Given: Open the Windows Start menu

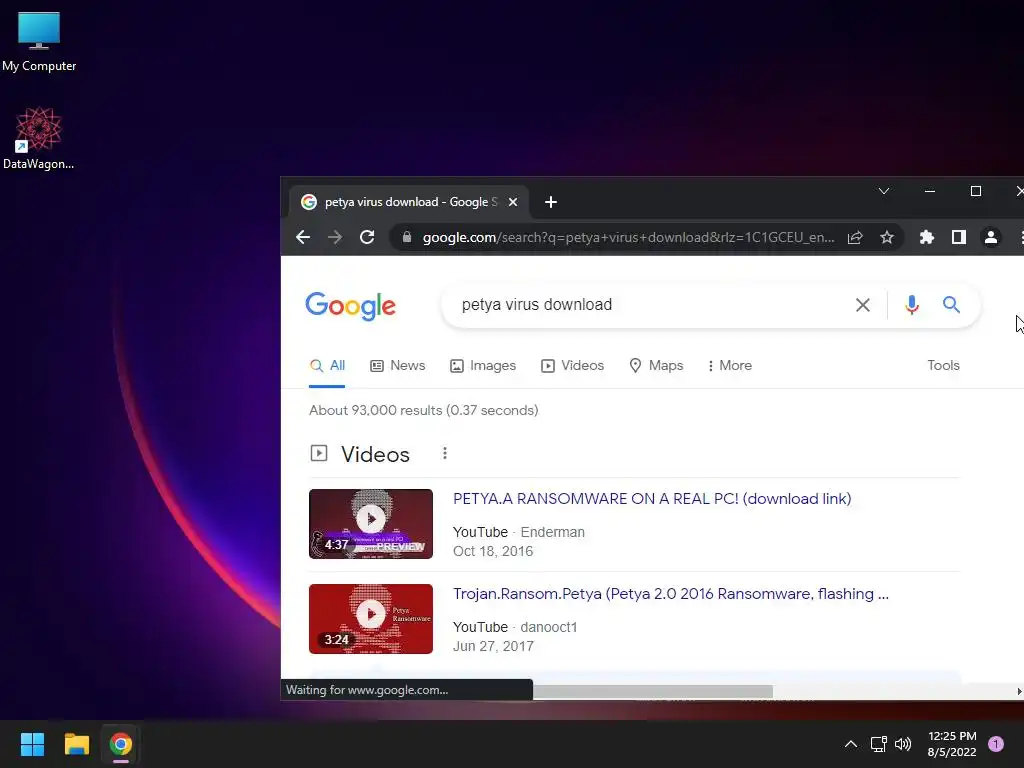Looking at the screenshot, I should (x=32, y=744).
